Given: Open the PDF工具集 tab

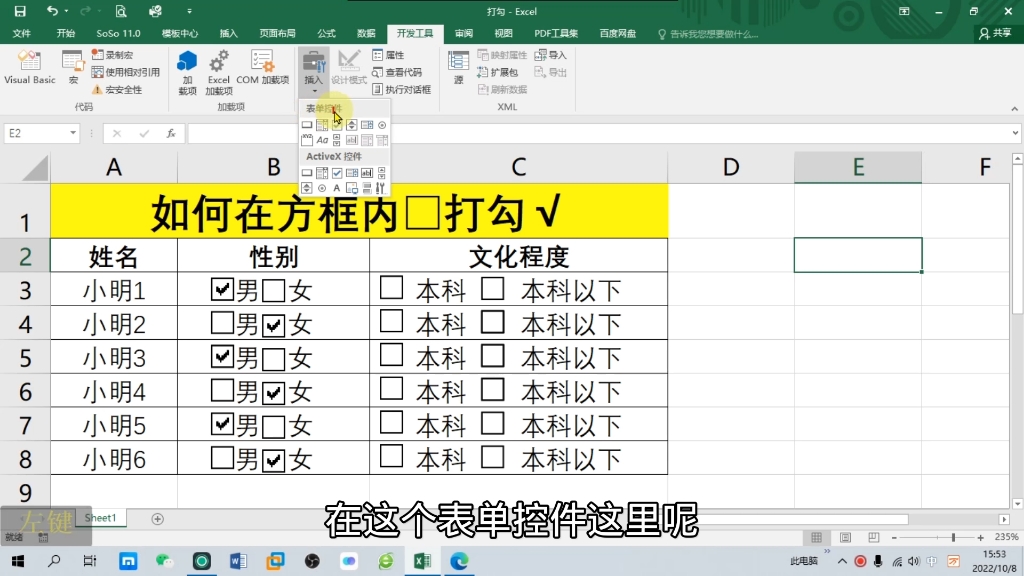Looking at the screenshot, I should point(556,33).
